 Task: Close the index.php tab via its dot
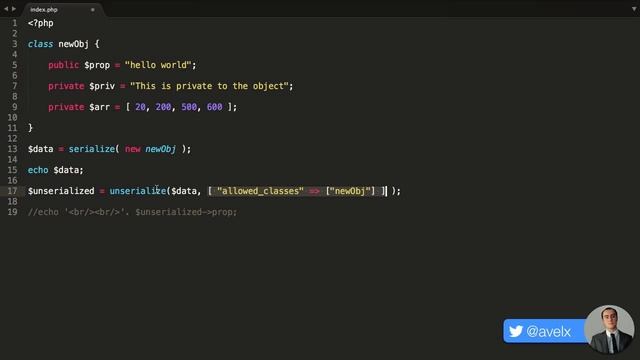pos(93,10)
